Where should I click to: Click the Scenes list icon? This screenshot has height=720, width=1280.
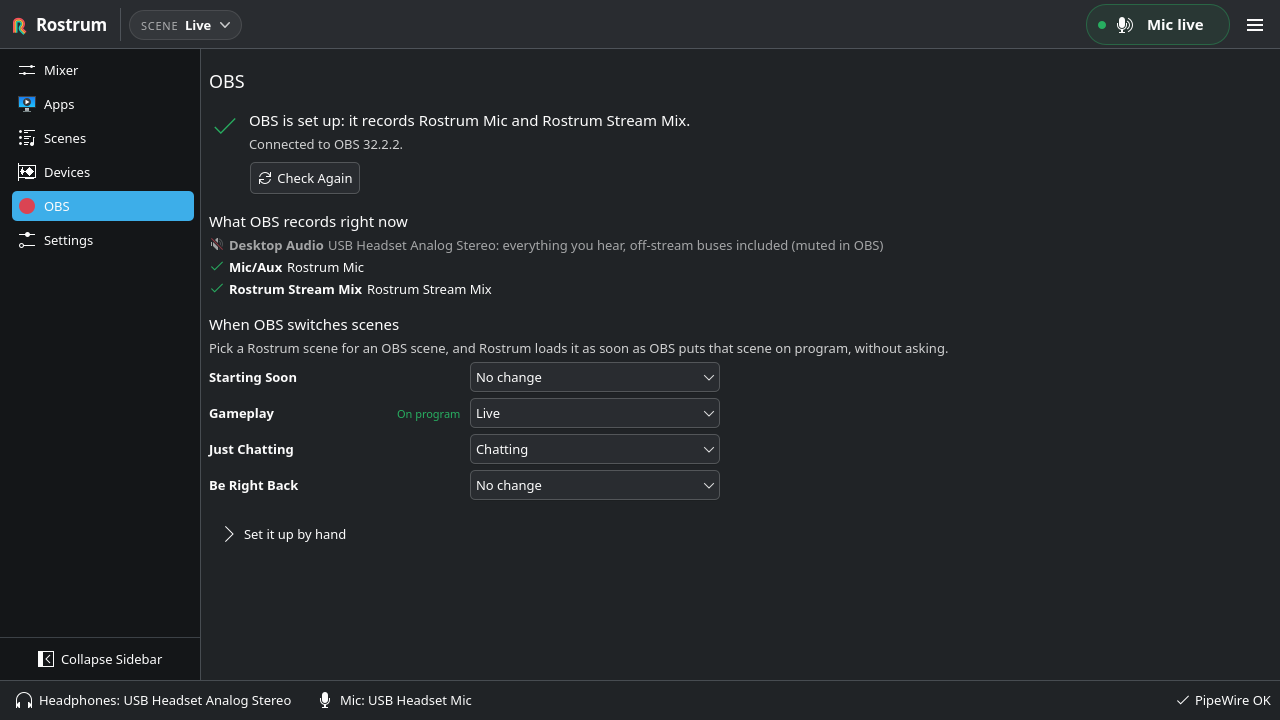click(27, 138)
